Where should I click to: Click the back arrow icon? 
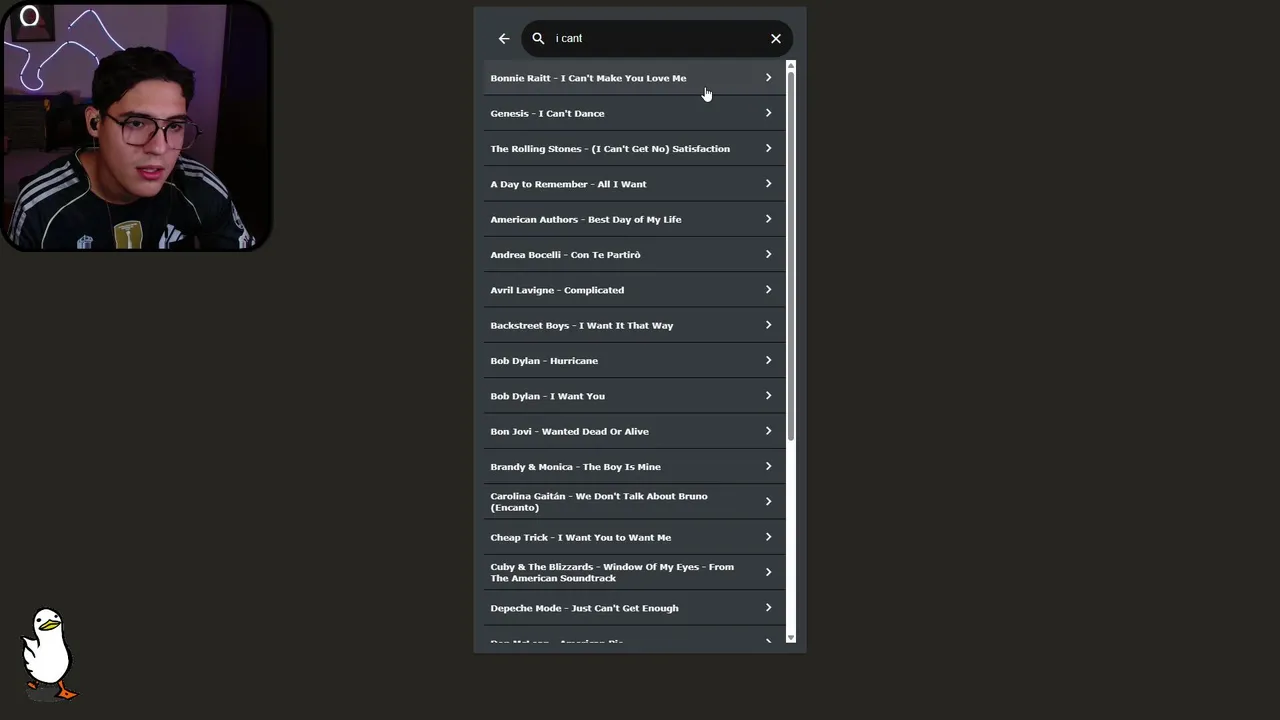[504, 39]
